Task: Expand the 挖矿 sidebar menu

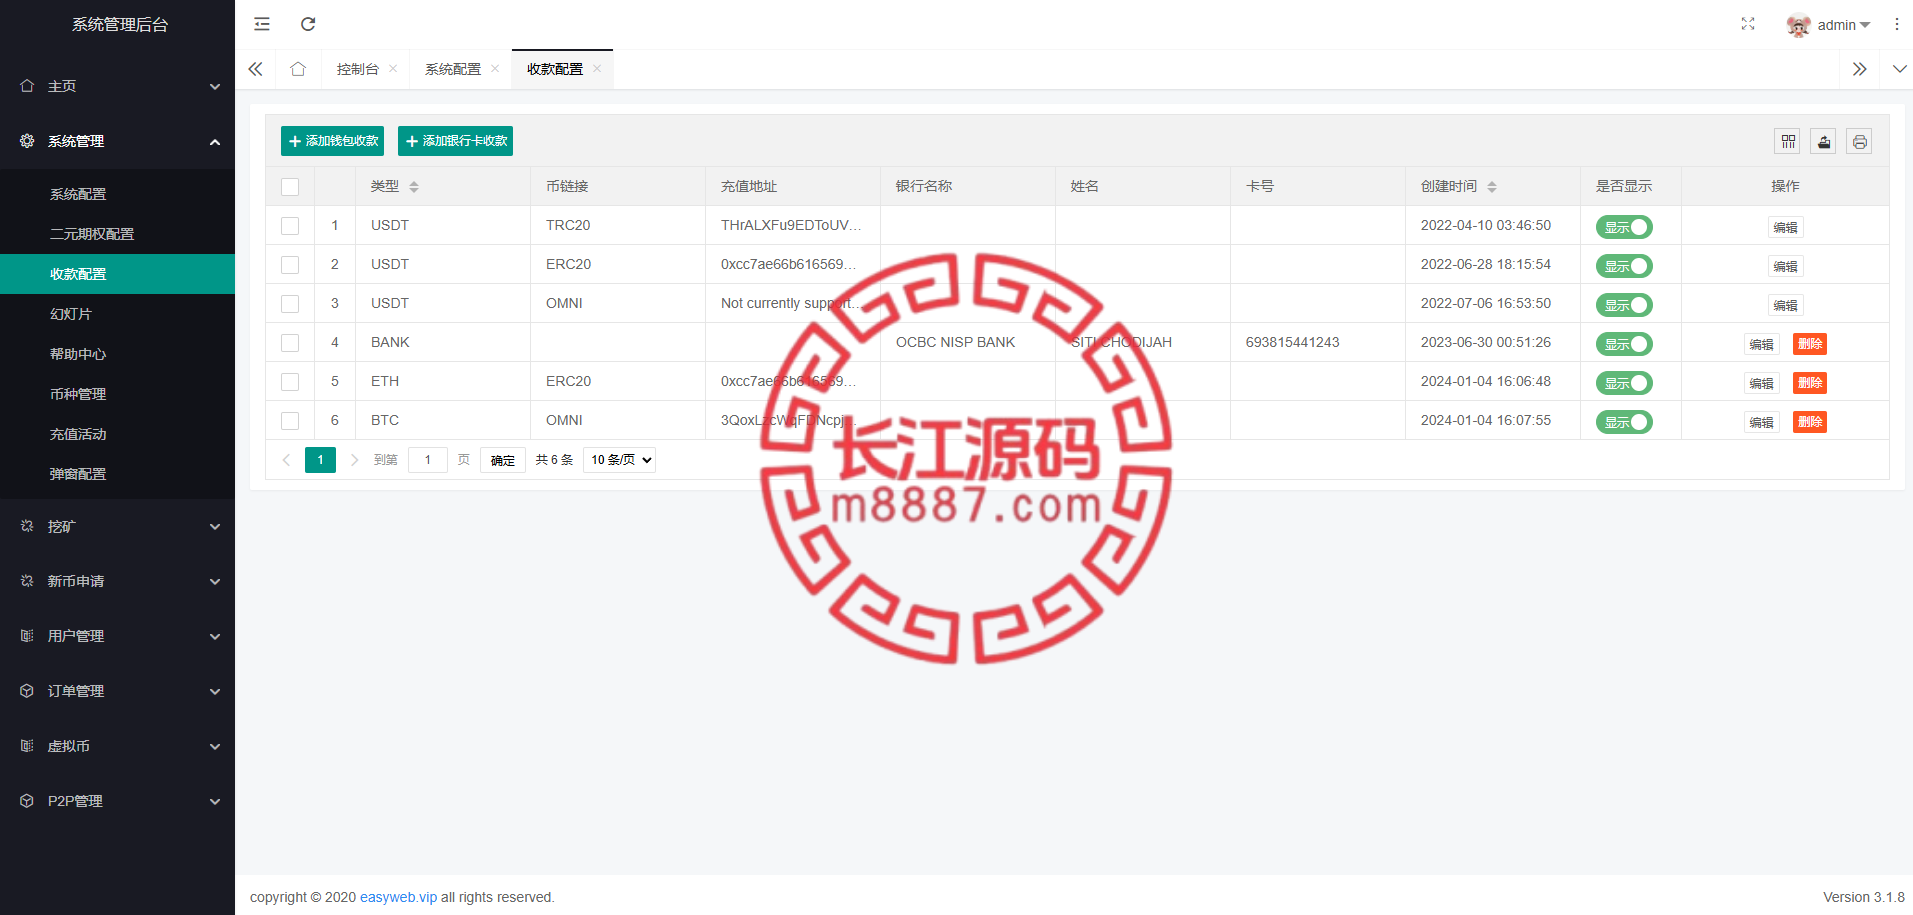Action: pos(117,526)
